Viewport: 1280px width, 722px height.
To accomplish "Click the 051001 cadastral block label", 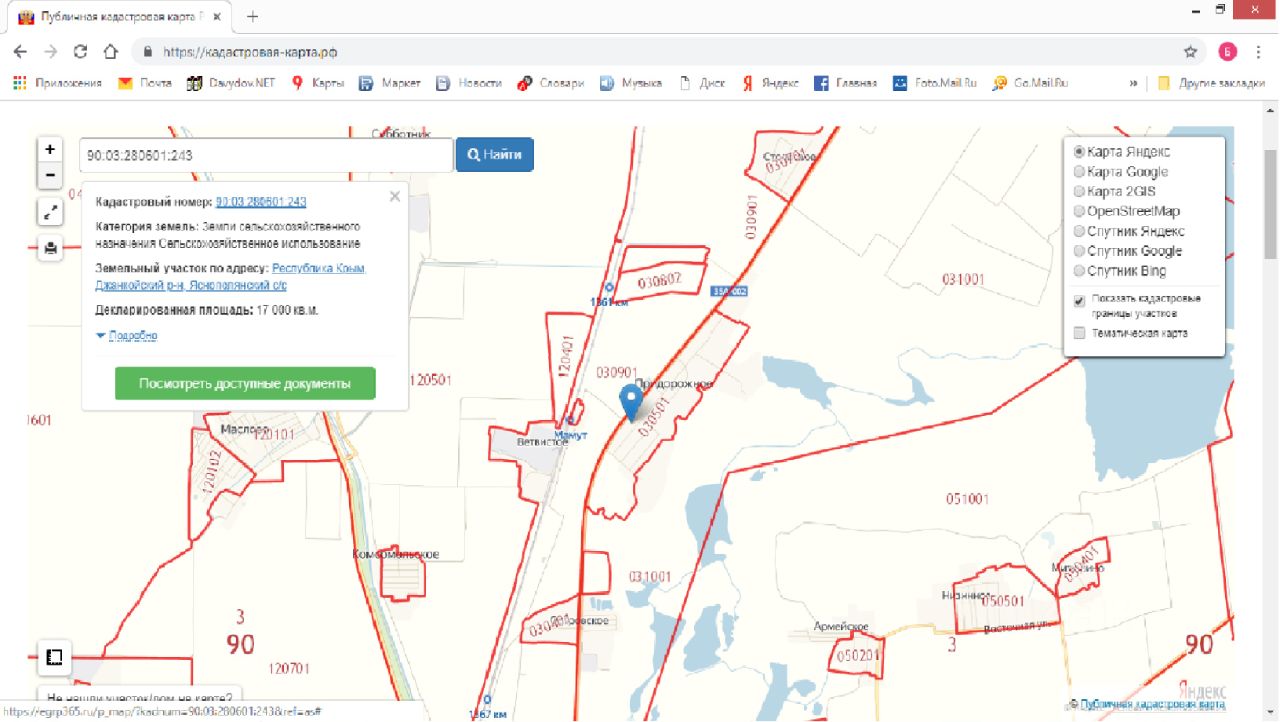I will pos(966,498).
